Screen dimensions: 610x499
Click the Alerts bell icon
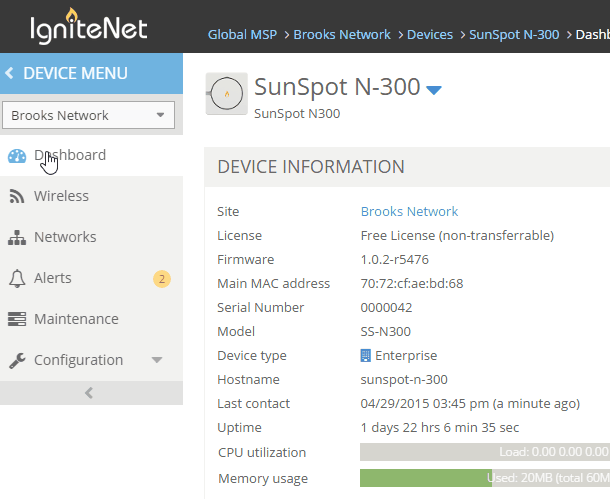17,278
